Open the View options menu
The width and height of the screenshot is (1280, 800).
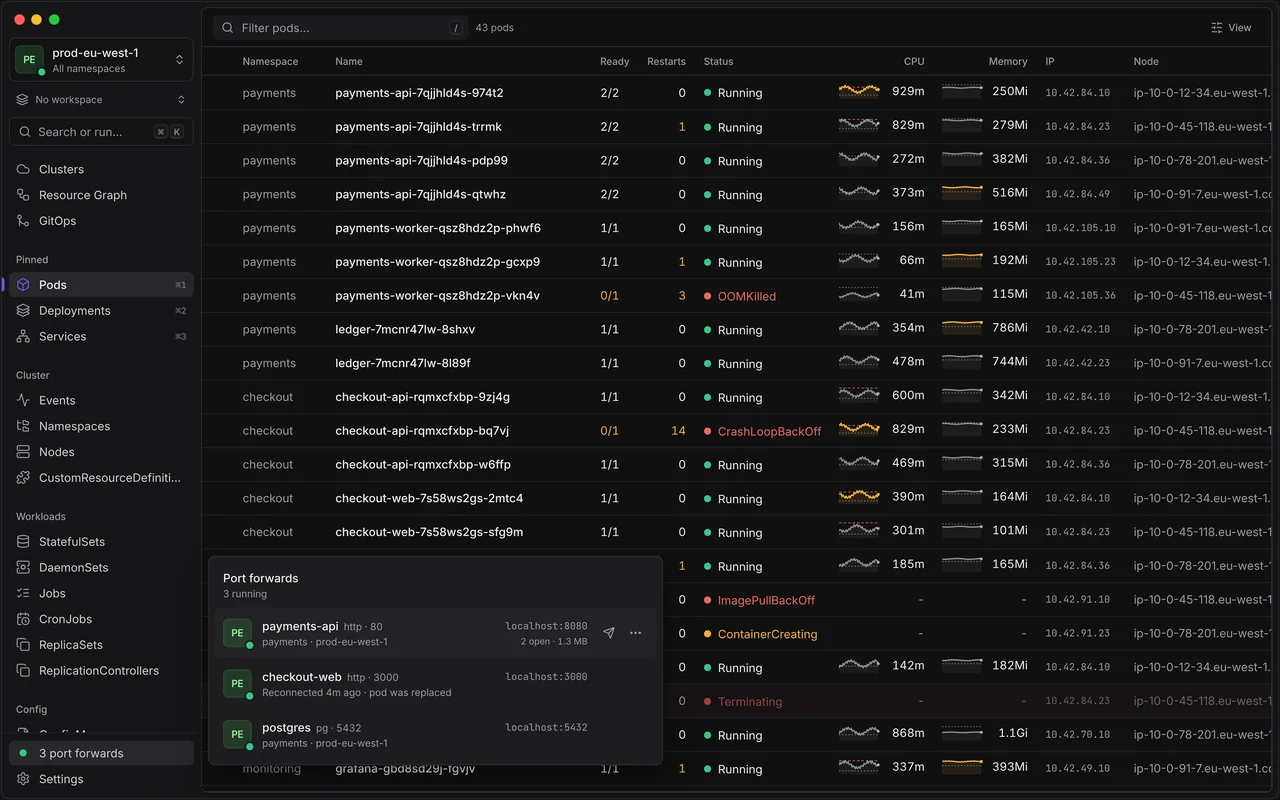click(x=1231, y=28)
